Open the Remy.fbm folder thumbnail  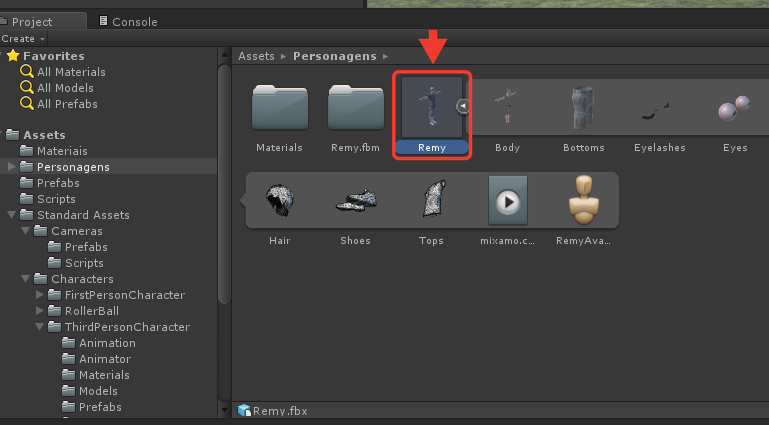[x=356, y=107]
